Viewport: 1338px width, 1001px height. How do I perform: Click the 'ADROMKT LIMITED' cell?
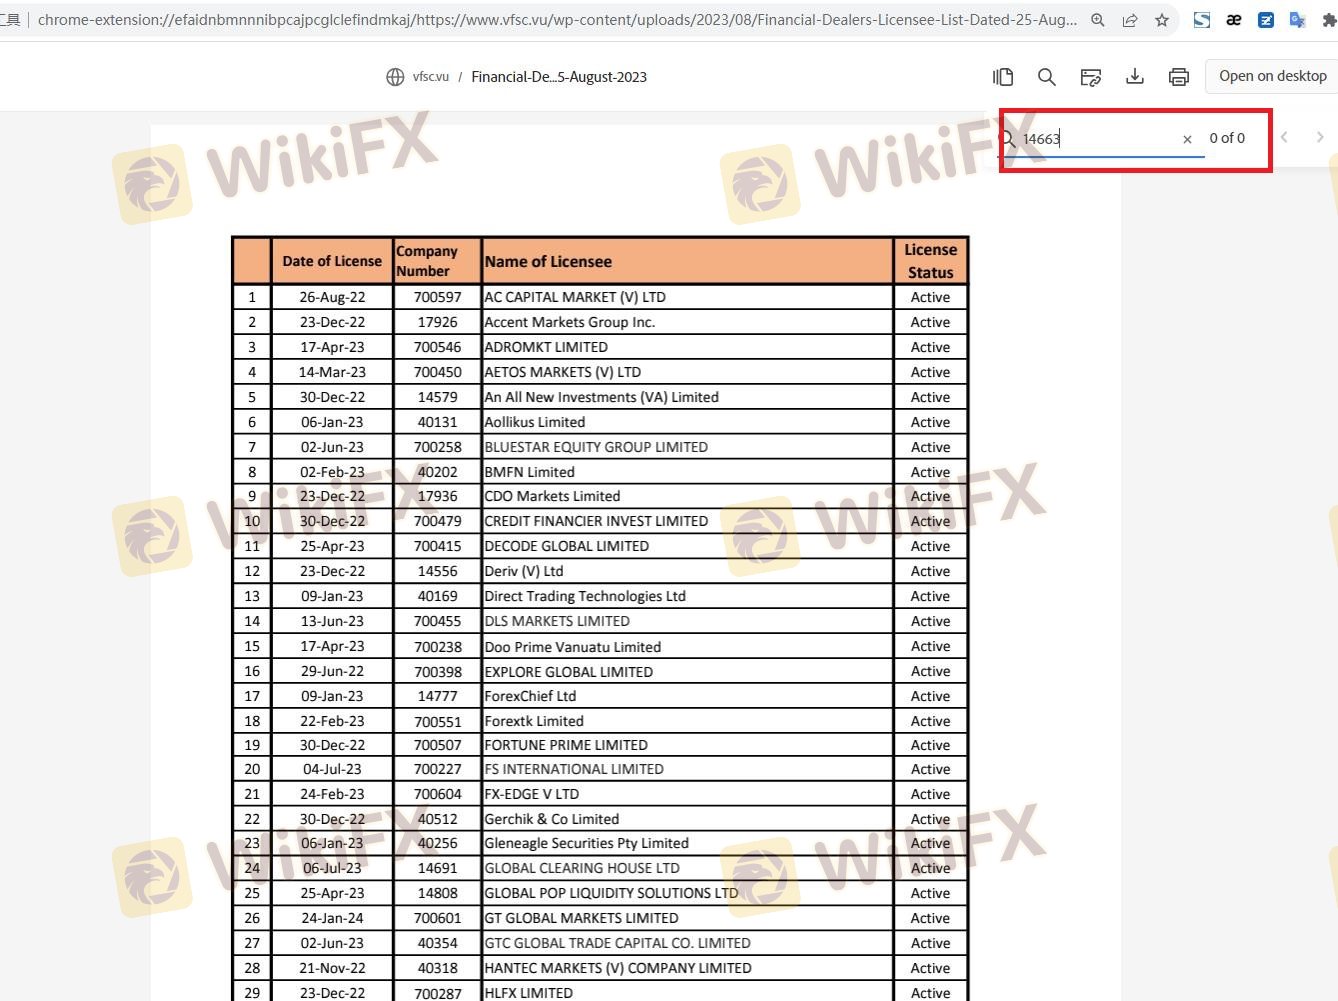click(x=687, y=347)
